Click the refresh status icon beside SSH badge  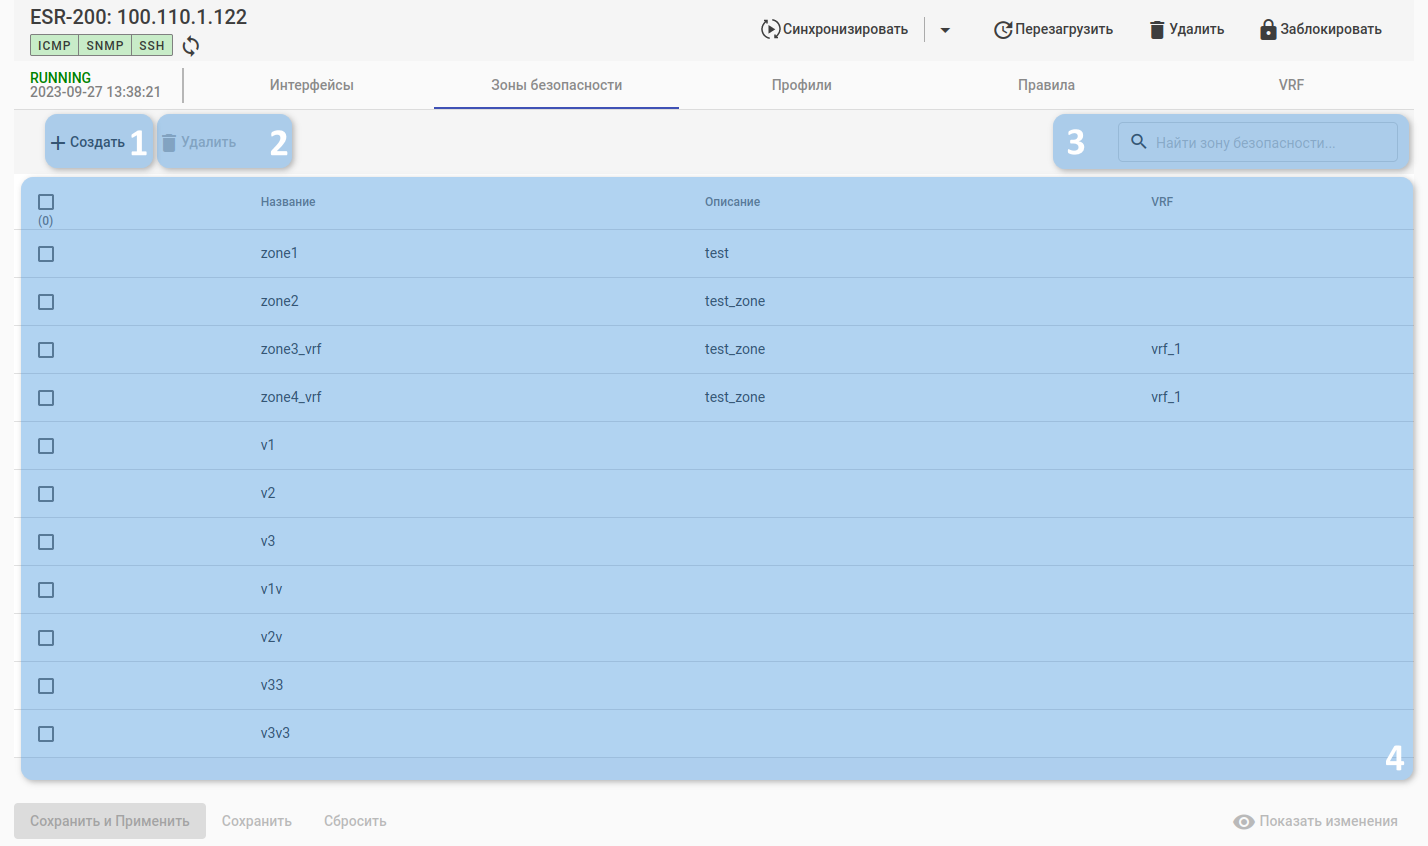(x=191, y=46)
